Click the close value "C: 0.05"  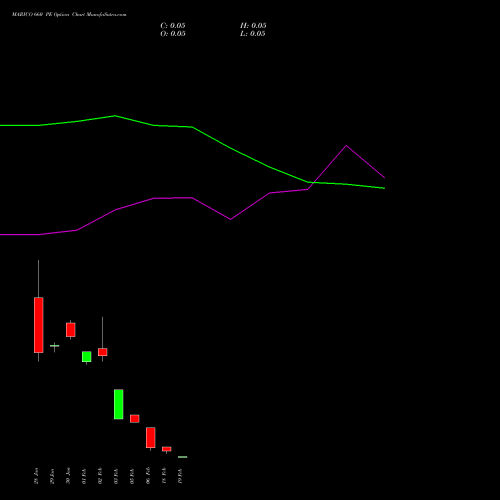coord(173,26)
